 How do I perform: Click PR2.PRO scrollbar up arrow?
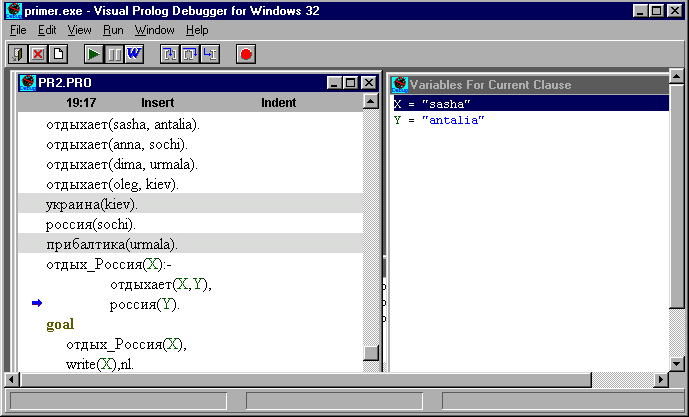(371, 102)
